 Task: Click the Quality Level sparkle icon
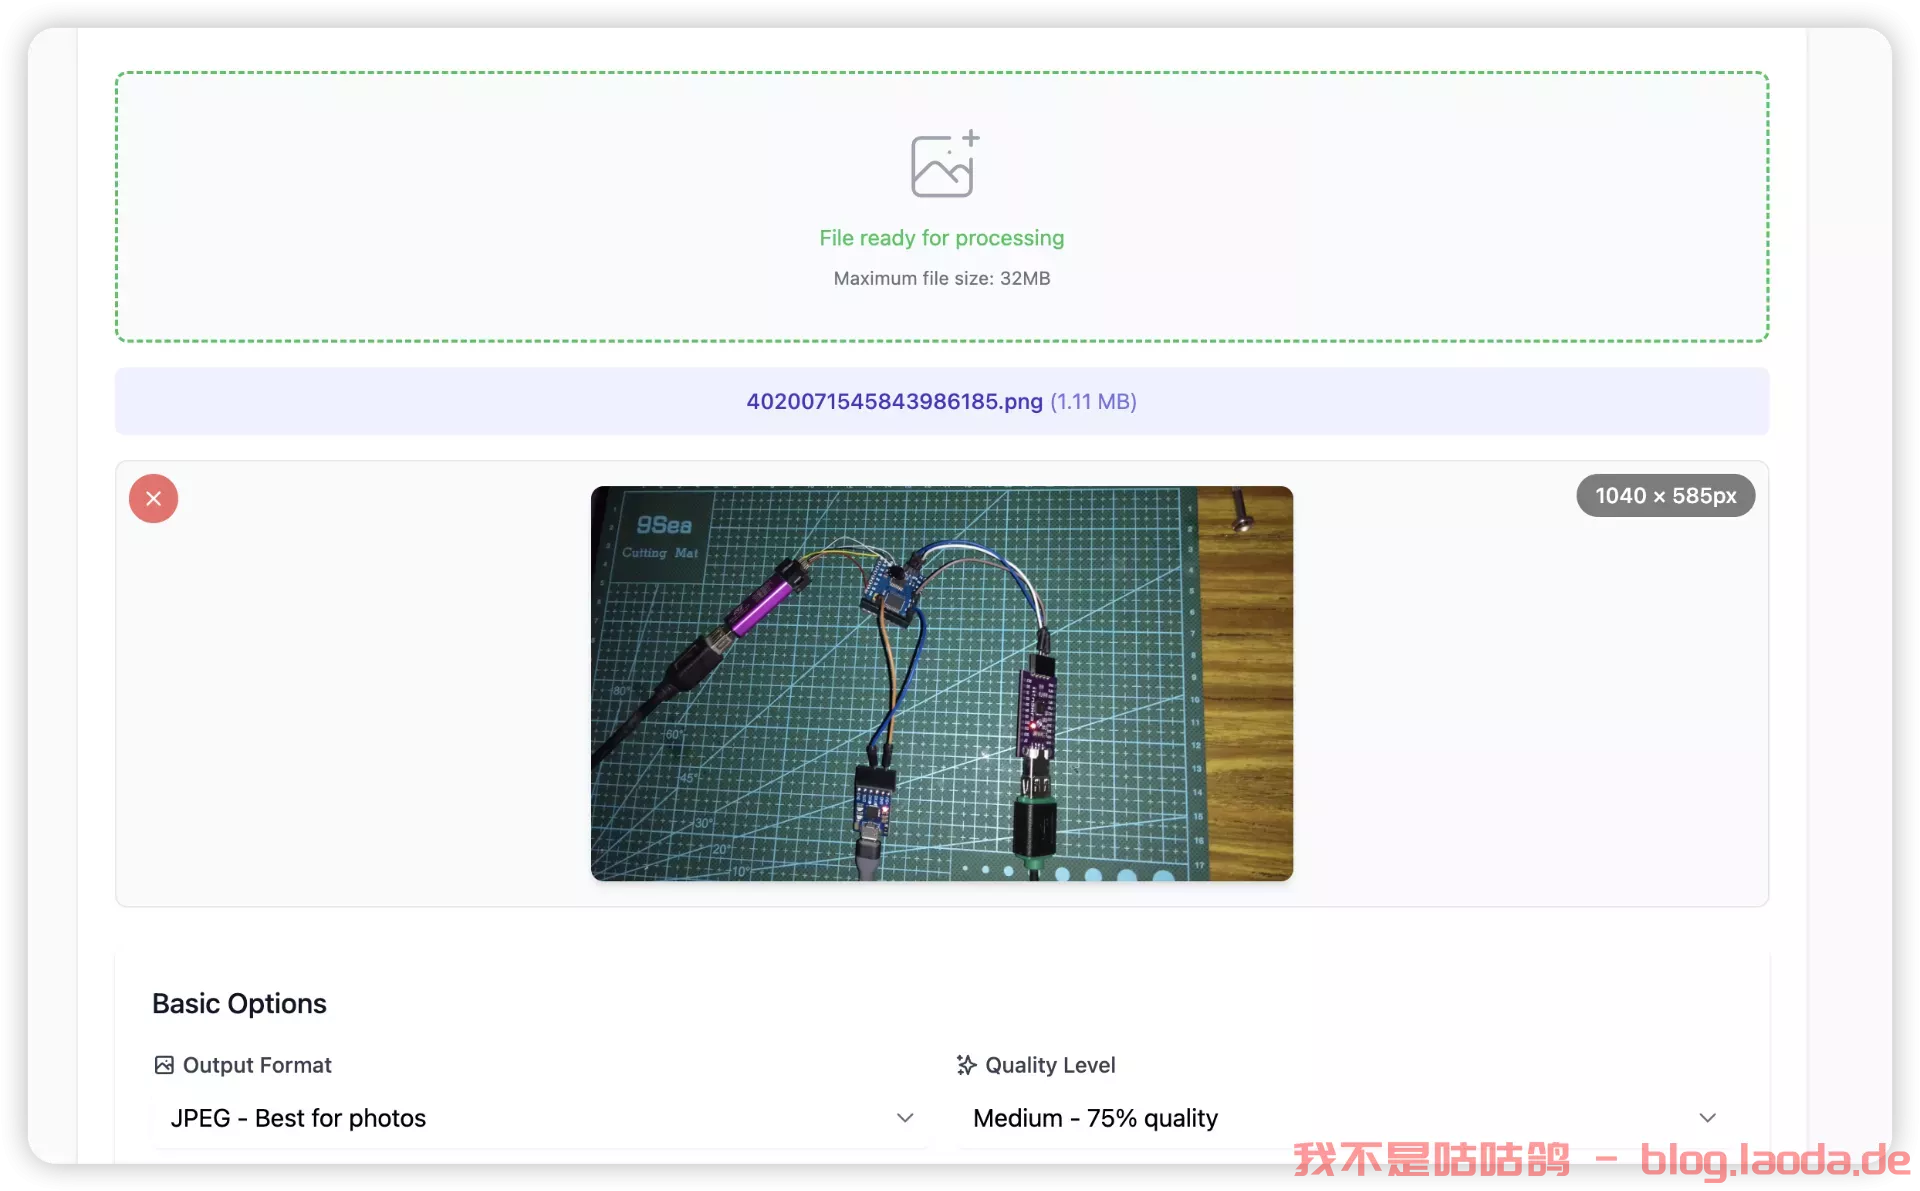(966, 1065)
